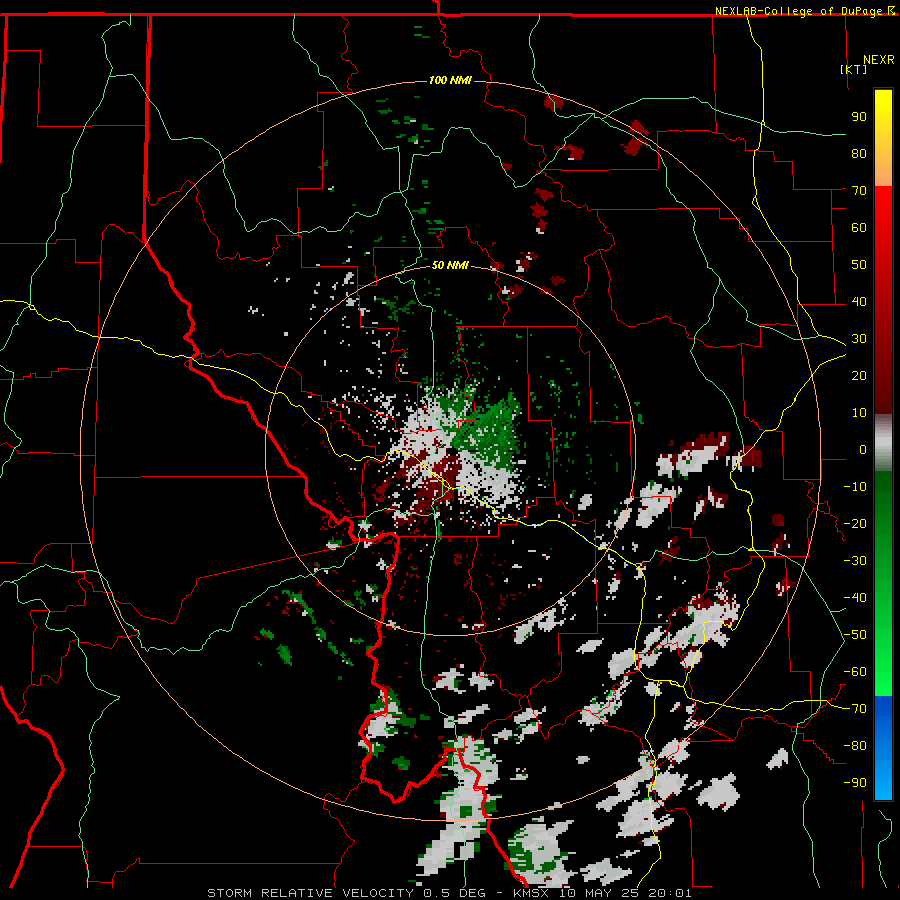
Task: Click the -40 scale value
Action: [x=855, y=598]
